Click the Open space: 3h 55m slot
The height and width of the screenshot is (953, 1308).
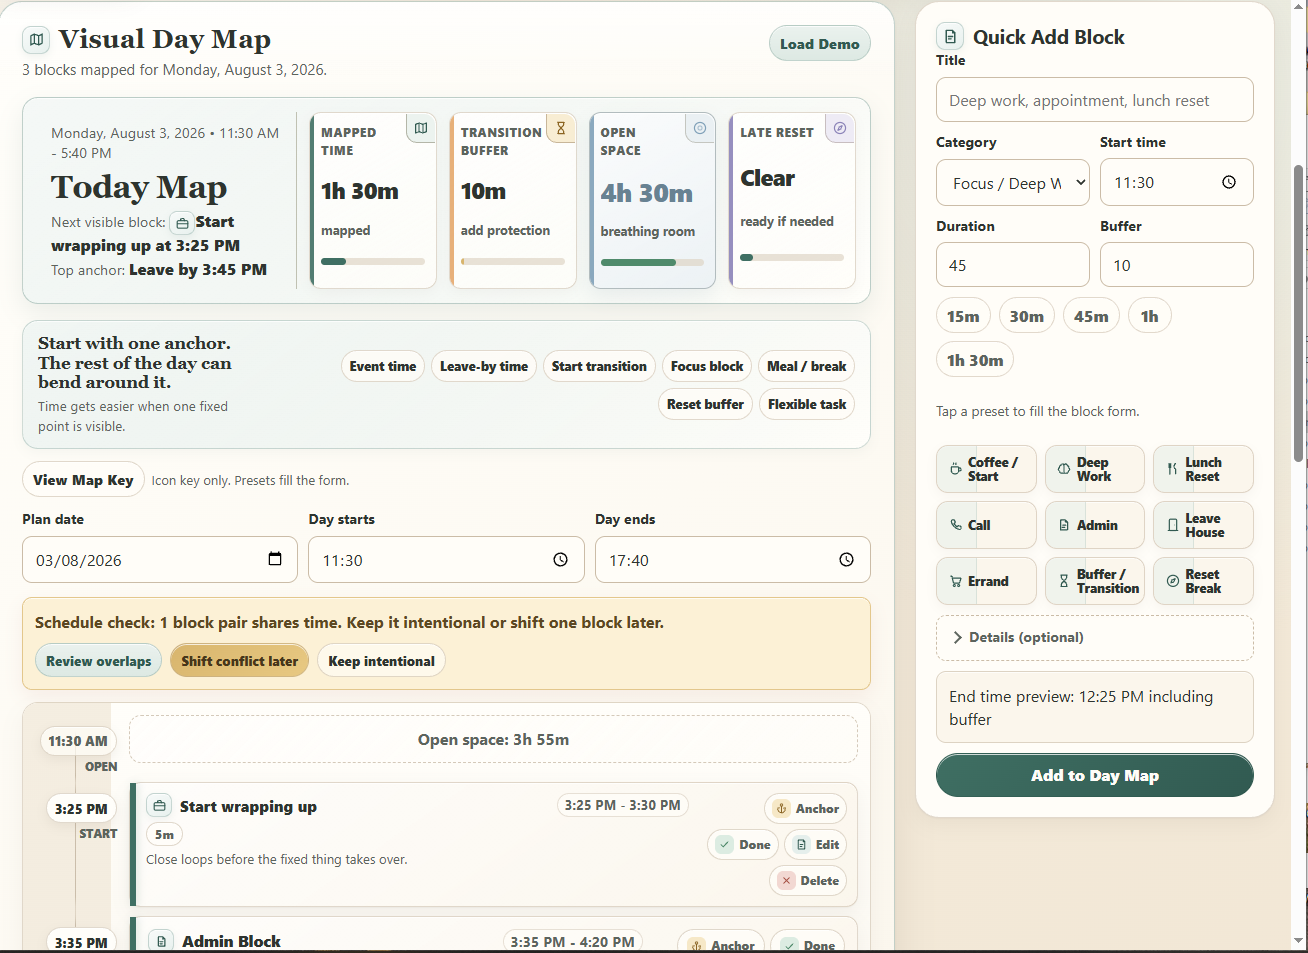point(493,739)
